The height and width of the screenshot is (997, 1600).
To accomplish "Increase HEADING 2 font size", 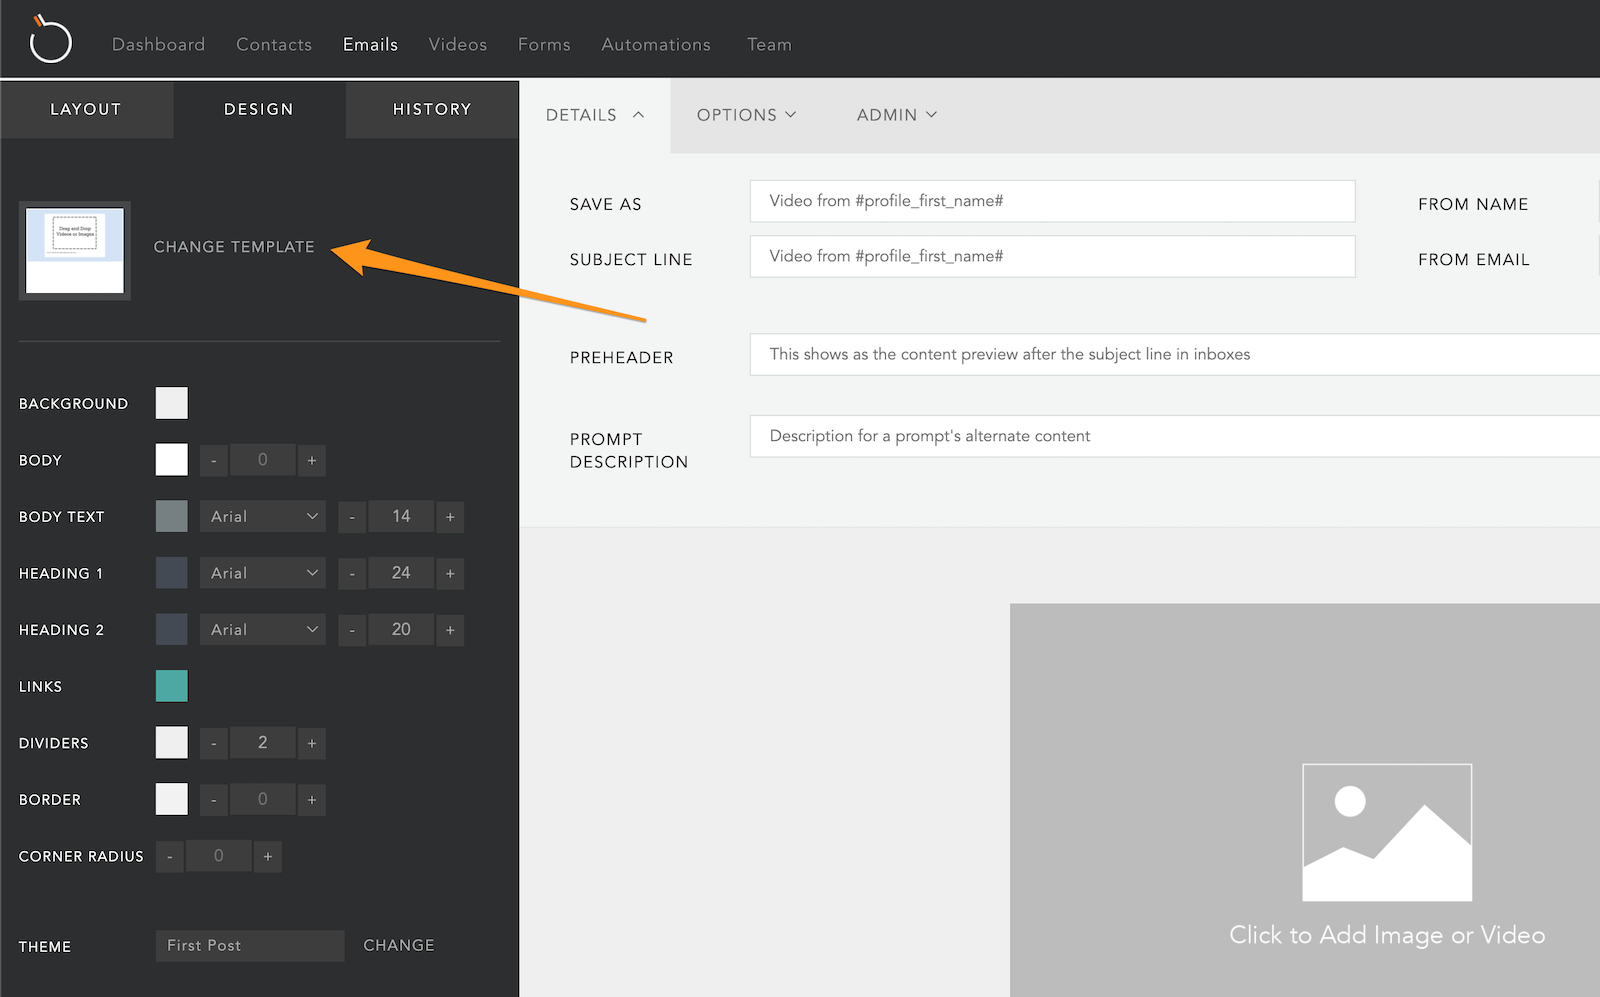I will [450, 630].
